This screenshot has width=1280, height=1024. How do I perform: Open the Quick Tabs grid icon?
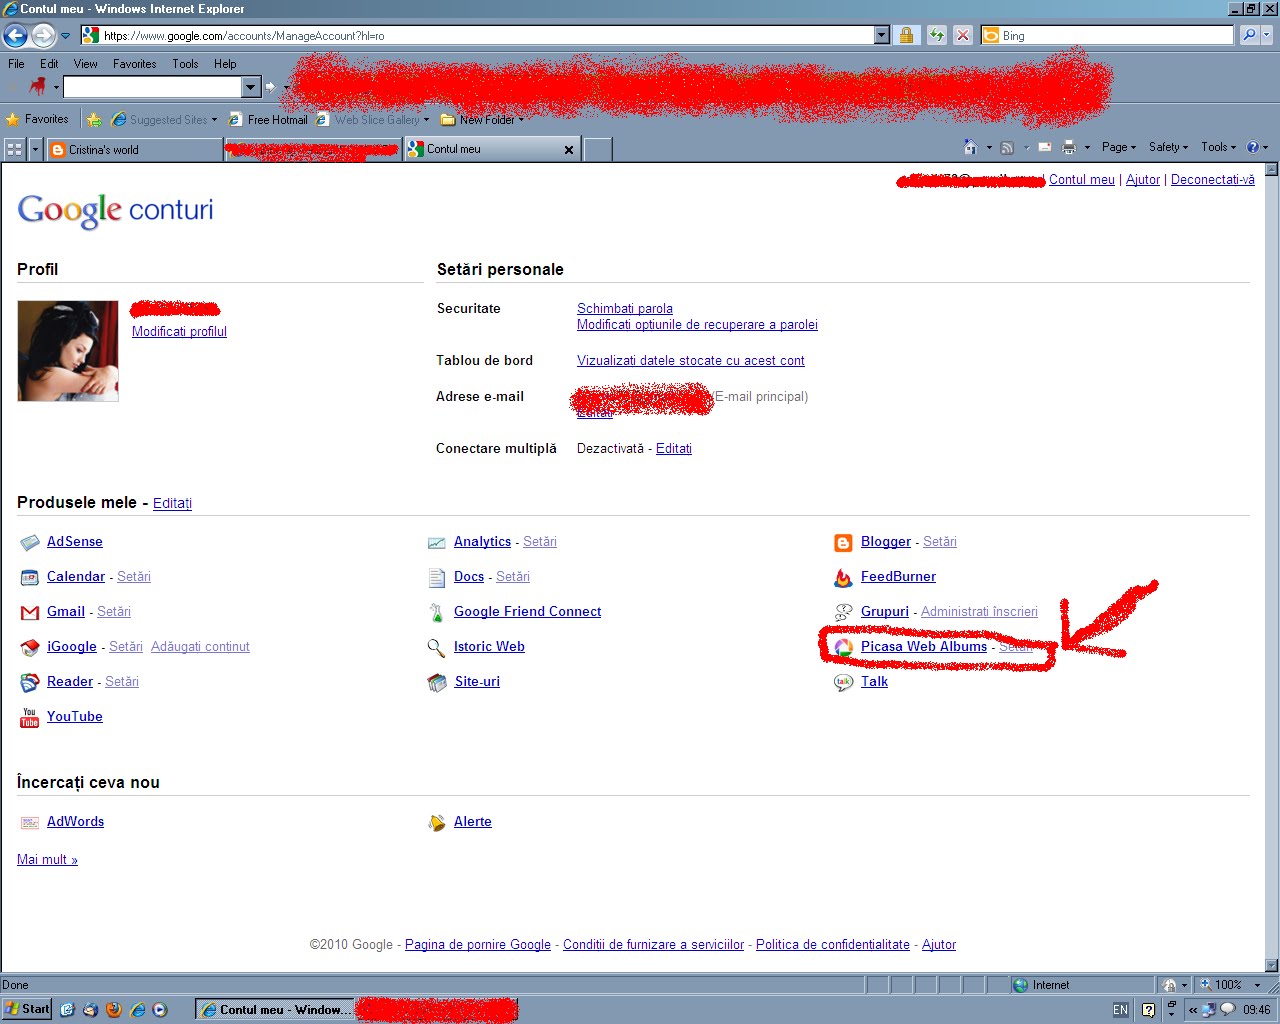[x=14, y=150]
